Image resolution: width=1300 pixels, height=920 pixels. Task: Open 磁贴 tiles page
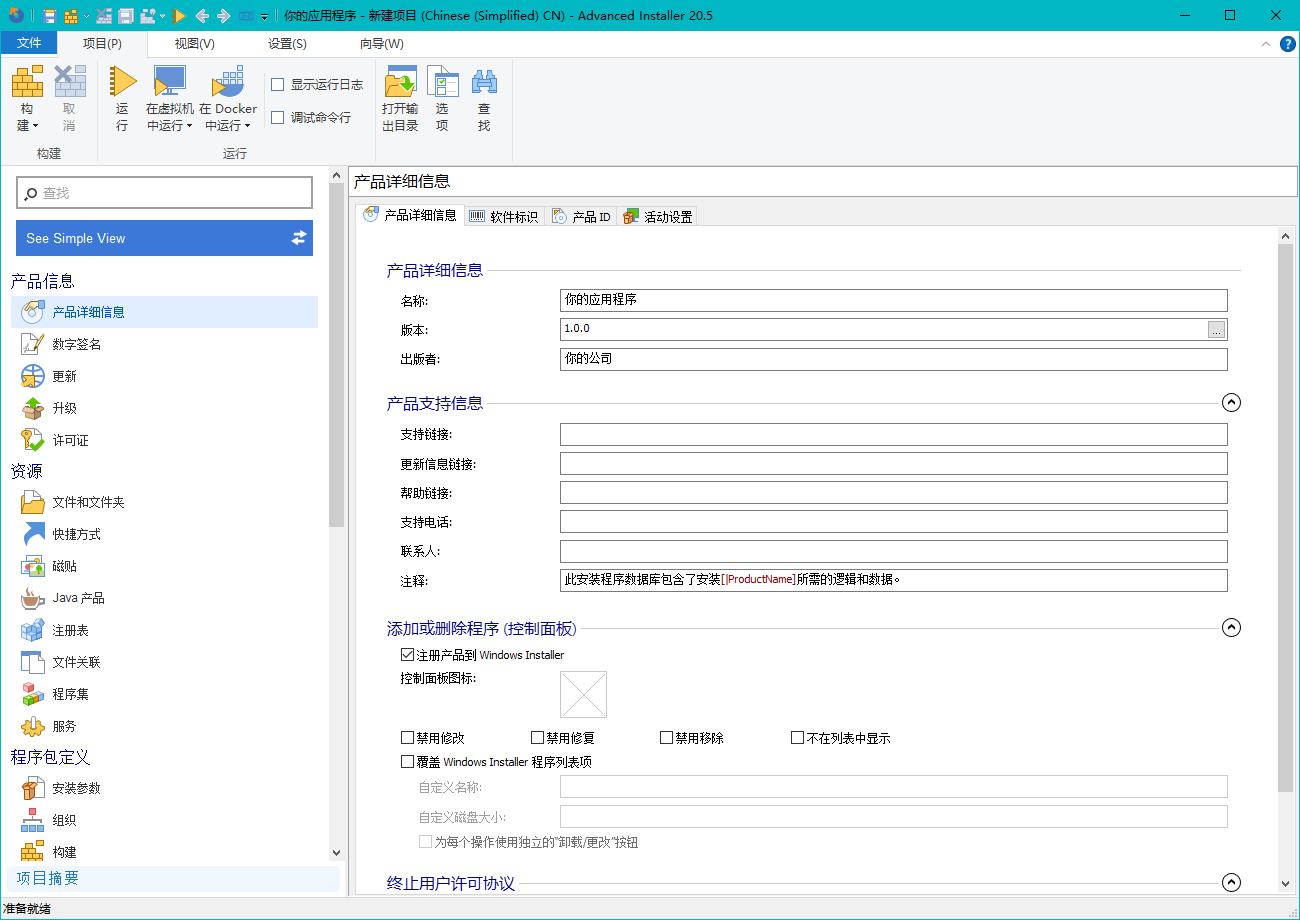pyautogui.click(x=164, y=566)
